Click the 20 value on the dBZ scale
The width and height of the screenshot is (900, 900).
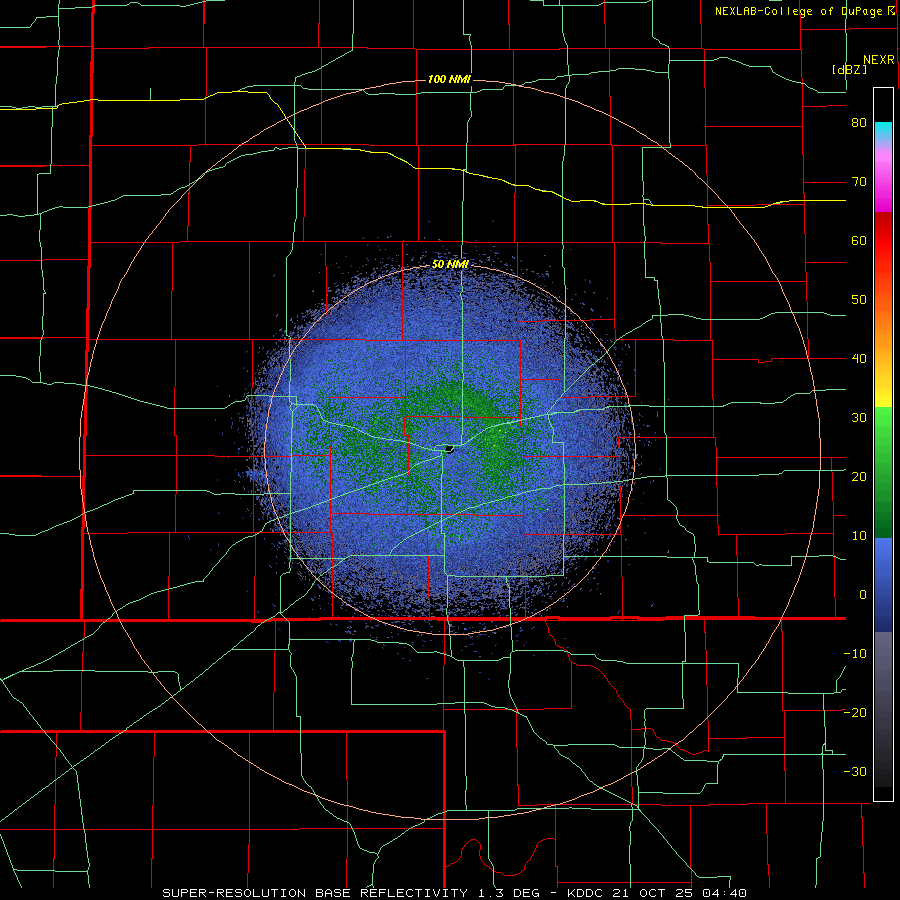click(x=859, y=477)
